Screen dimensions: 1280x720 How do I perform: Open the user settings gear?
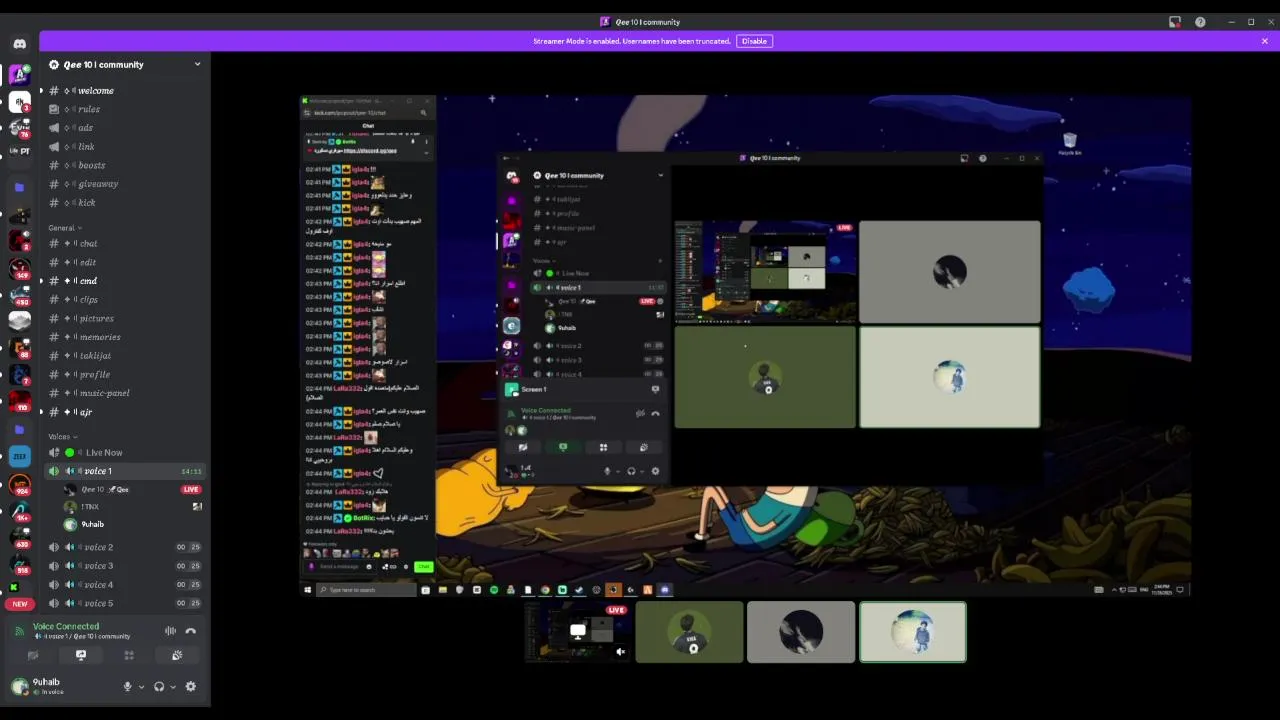190,687
